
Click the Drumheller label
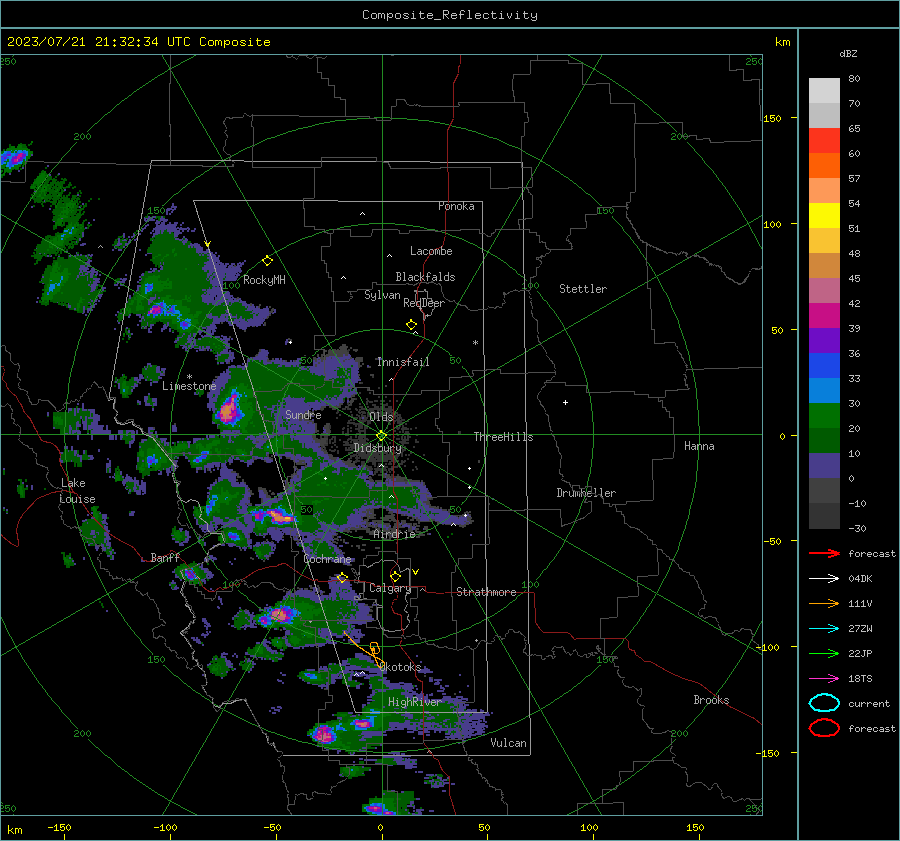click(586, 493)
